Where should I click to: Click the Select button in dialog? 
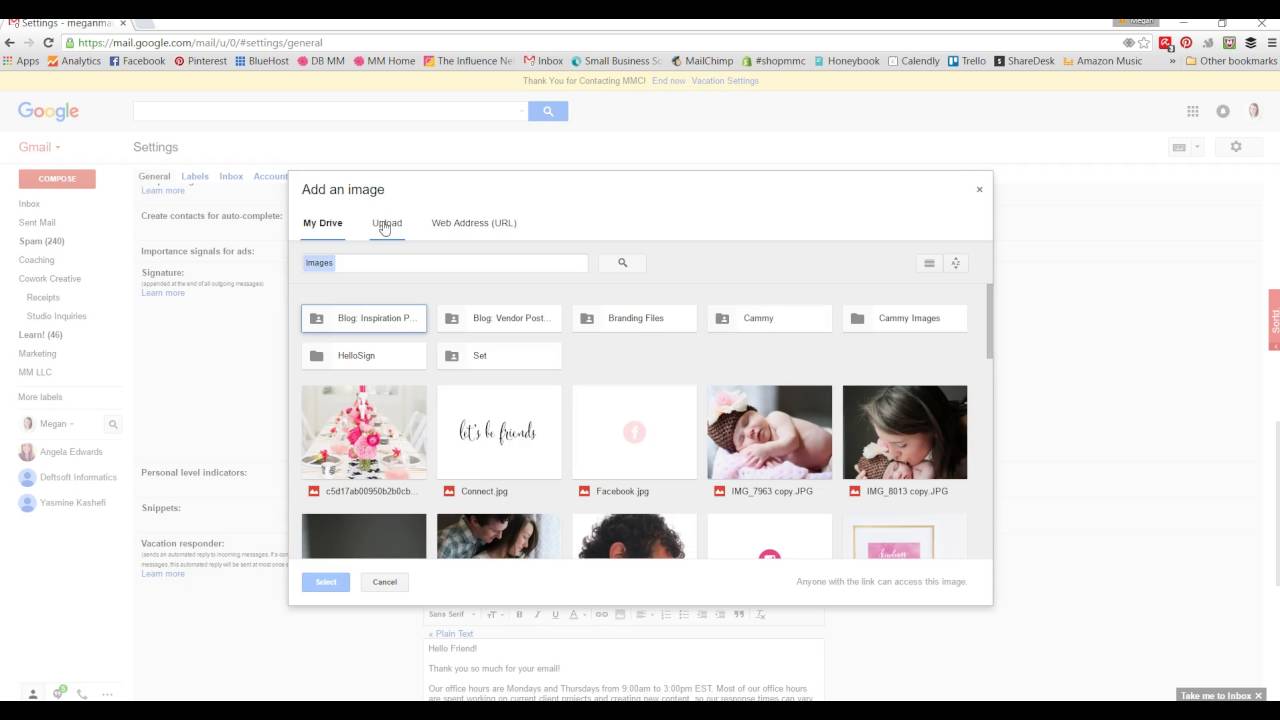326,582
